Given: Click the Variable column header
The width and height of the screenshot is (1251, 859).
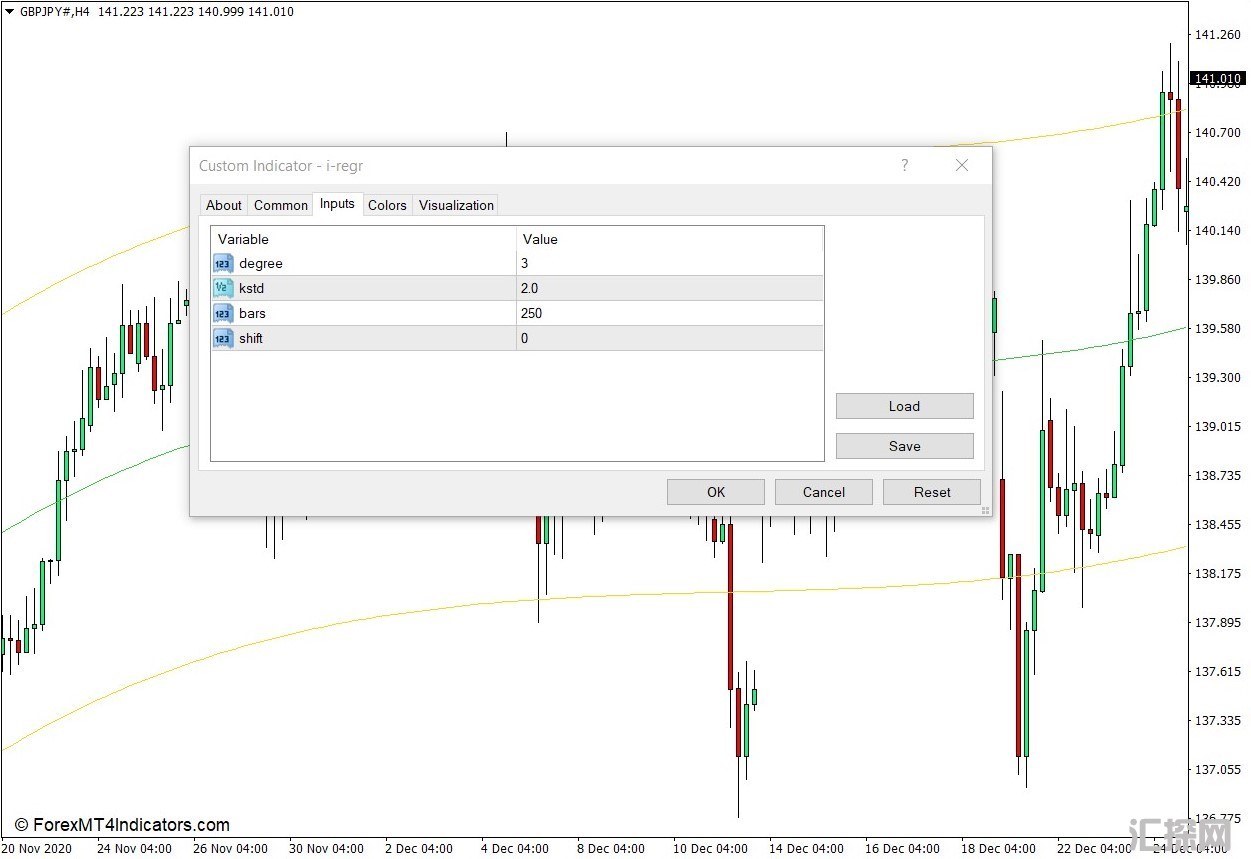Looking at the screenshot, I should tap(363, 240).
